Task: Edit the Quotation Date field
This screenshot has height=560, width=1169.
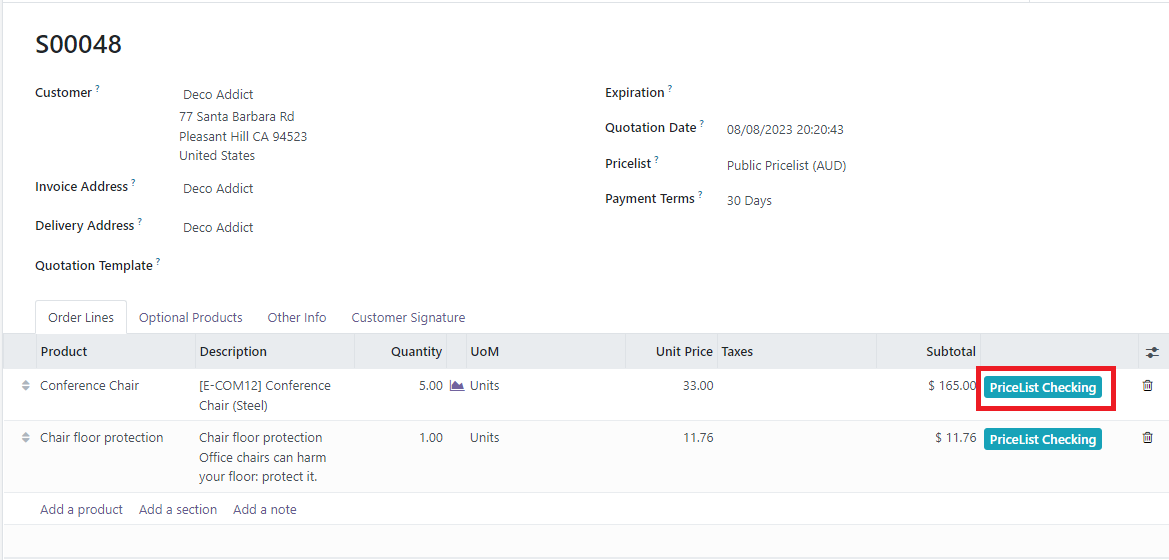Action: (785, 130)
